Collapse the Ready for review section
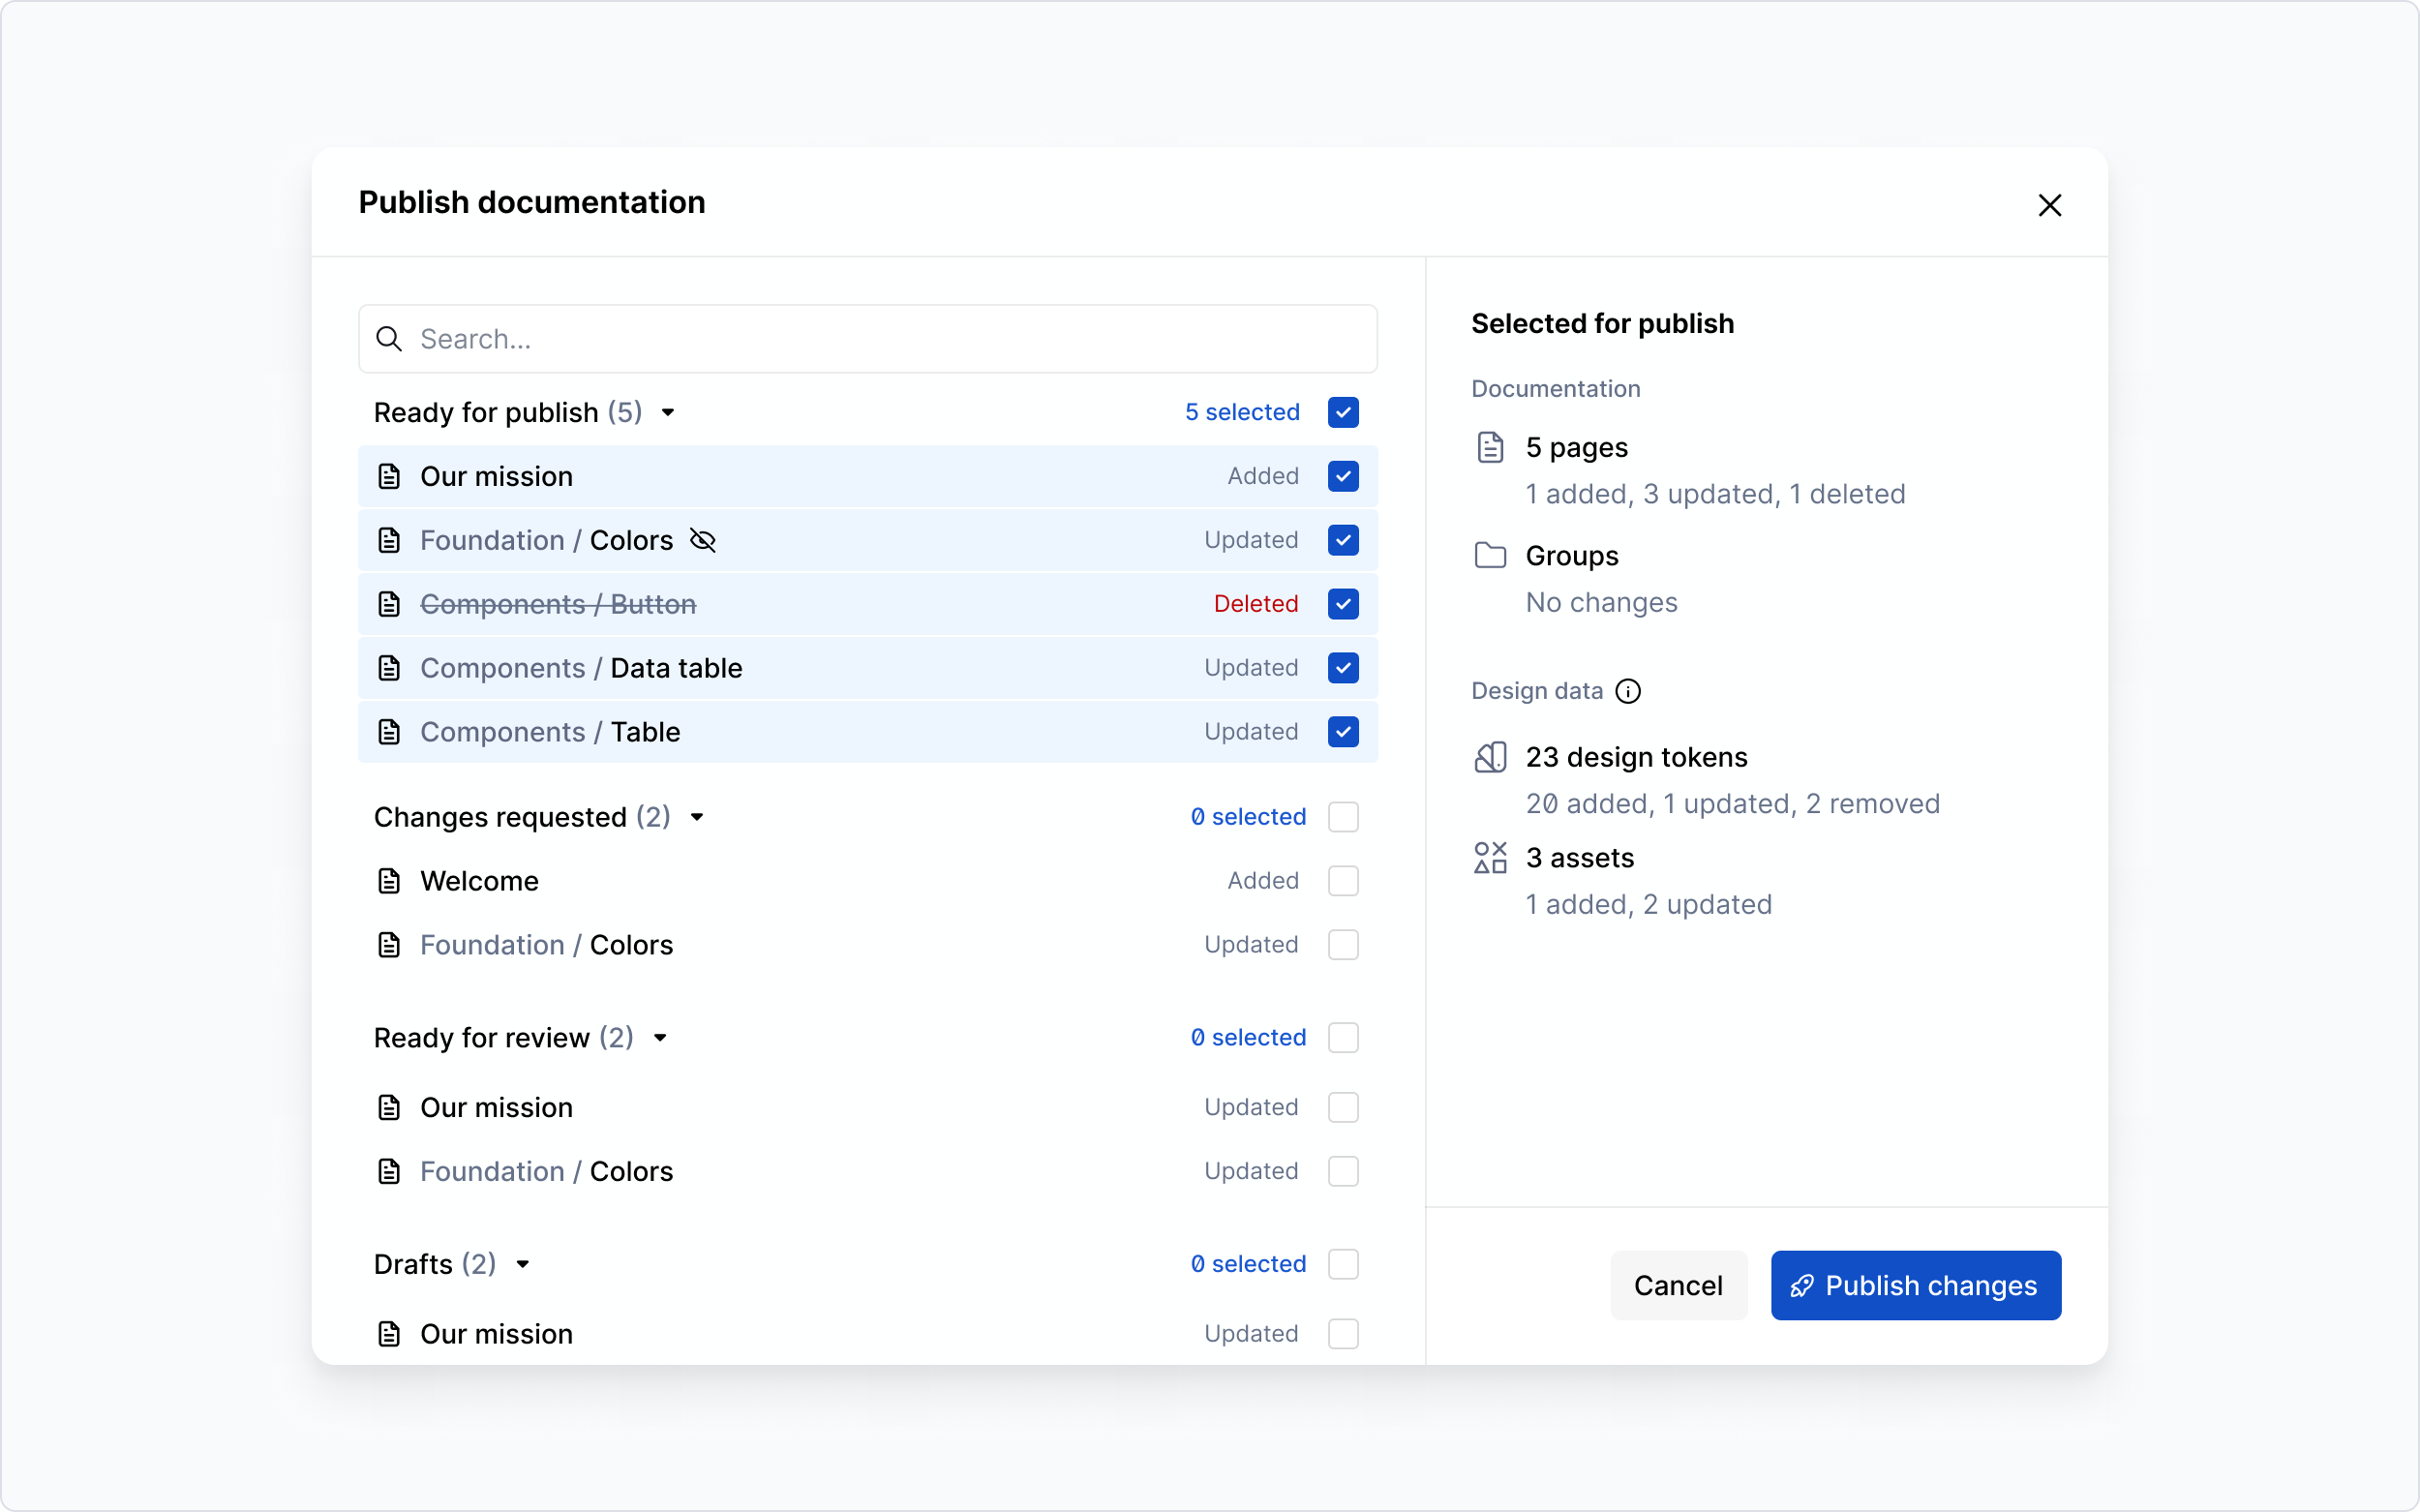This screenshot has width=2420, height=1512. (660, 1038)
